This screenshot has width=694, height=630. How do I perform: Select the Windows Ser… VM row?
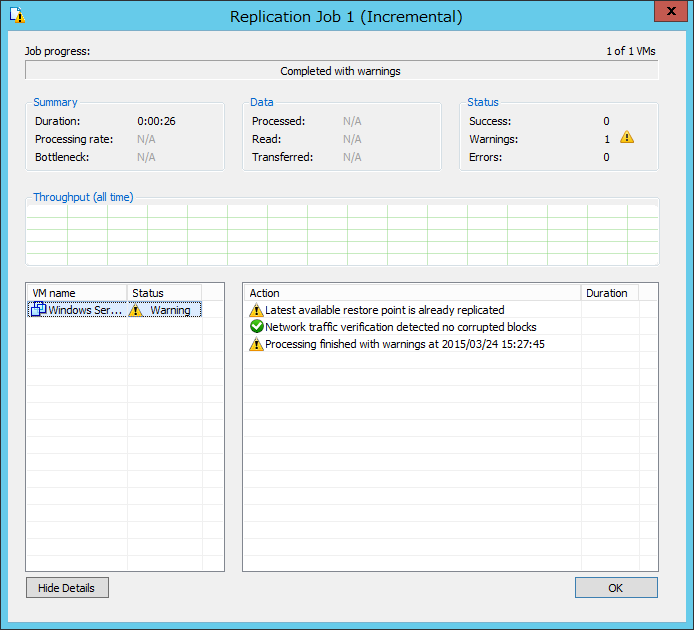pos(115,309)
